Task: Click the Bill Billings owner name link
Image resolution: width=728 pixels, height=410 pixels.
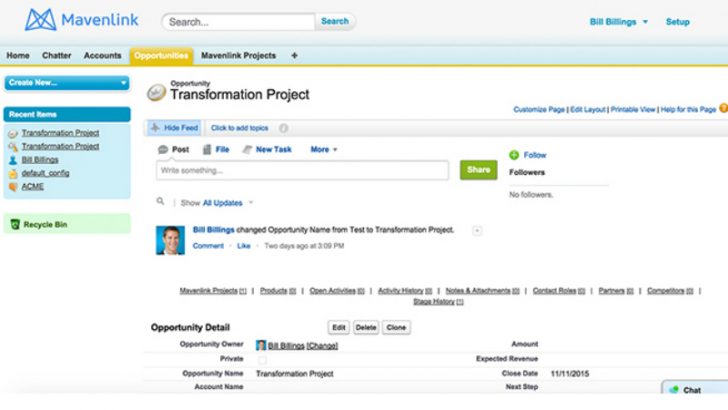Action: click(x=286, y=346)
